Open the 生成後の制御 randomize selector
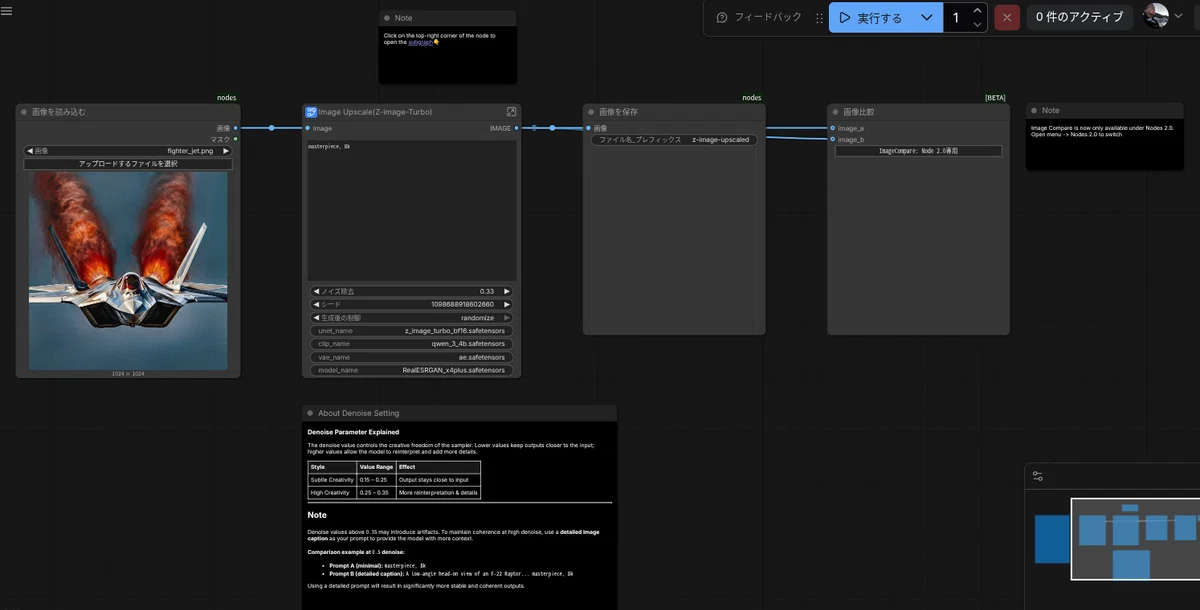 pyautogui.click(x=412, y=317)
